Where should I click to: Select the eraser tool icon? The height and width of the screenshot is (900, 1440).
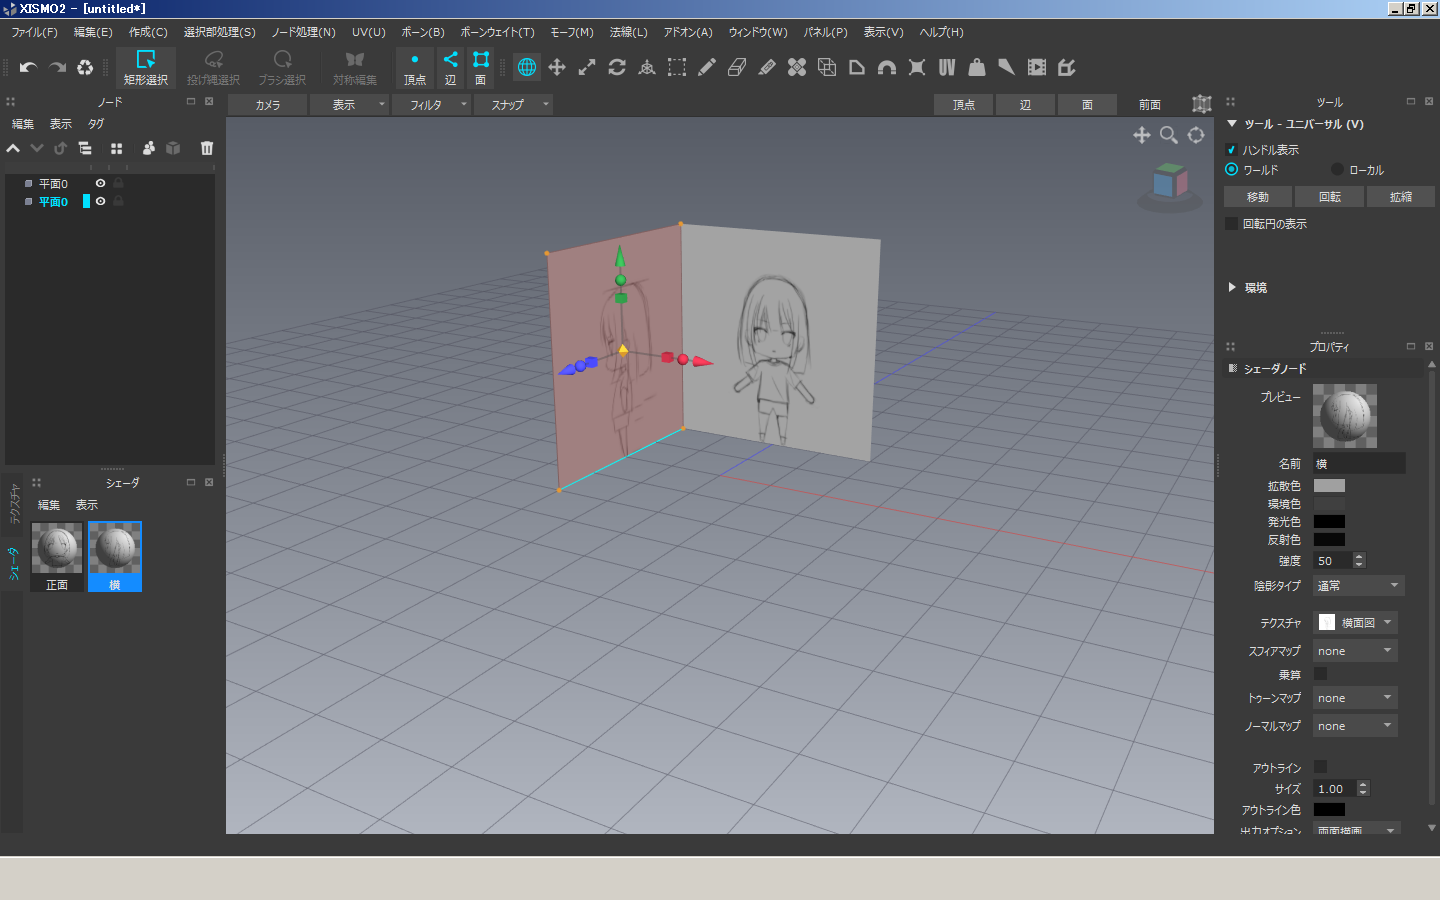pos(737,67)
